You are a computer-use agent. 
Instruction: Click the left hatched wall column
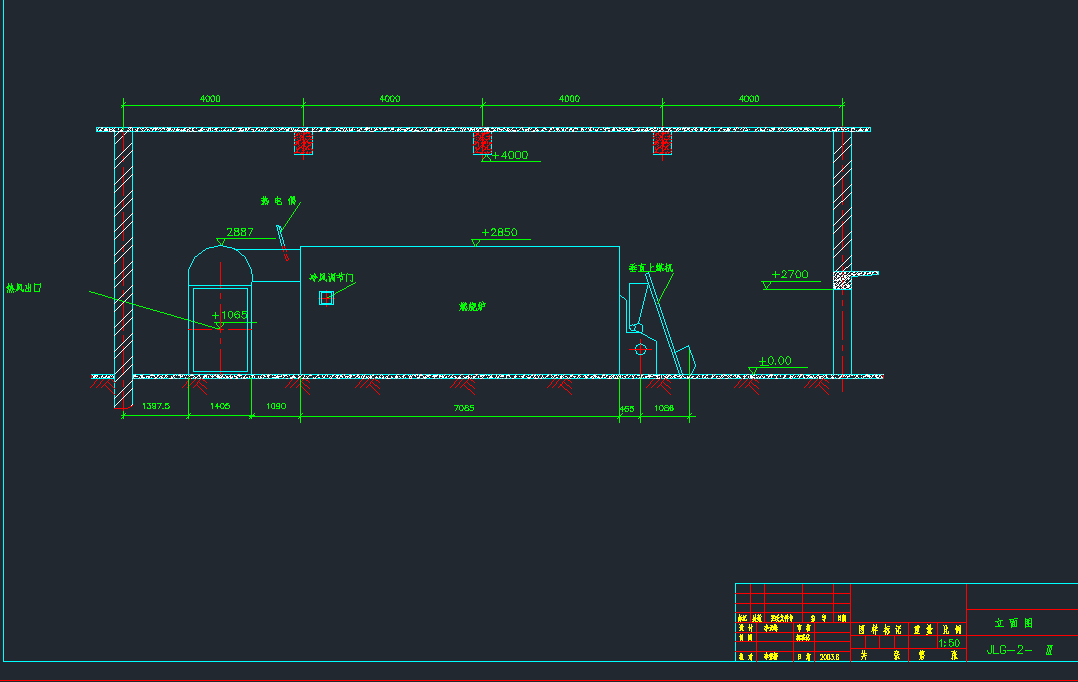click(123, 270)
